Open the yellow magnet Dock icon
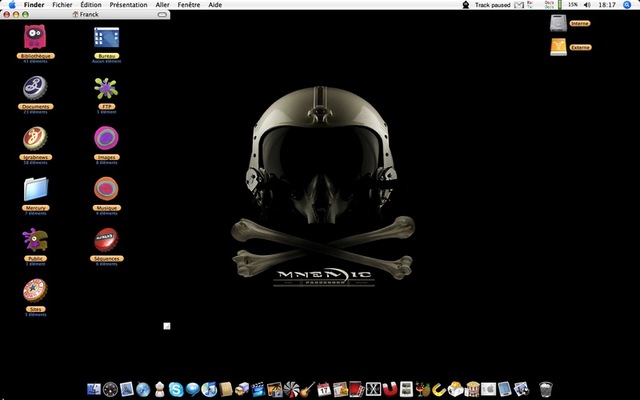This screenshot has height=400, width=640. pos(439,389)
